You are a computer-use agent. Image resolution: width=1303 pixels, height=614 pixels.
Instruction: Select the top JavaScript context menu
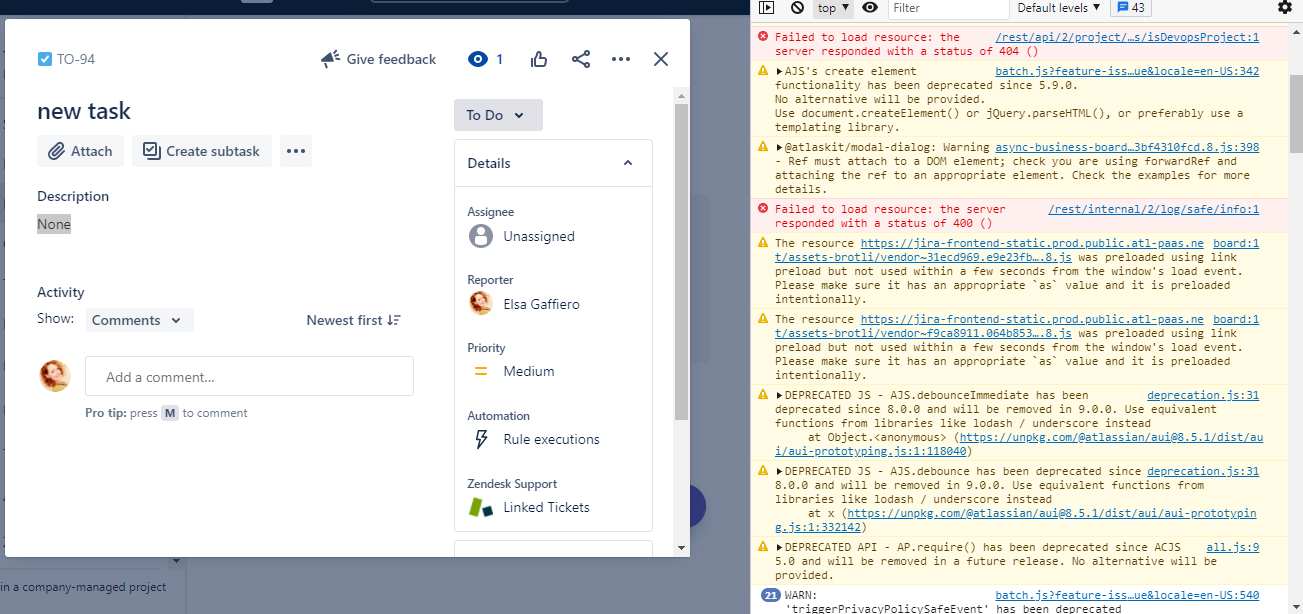833,8
